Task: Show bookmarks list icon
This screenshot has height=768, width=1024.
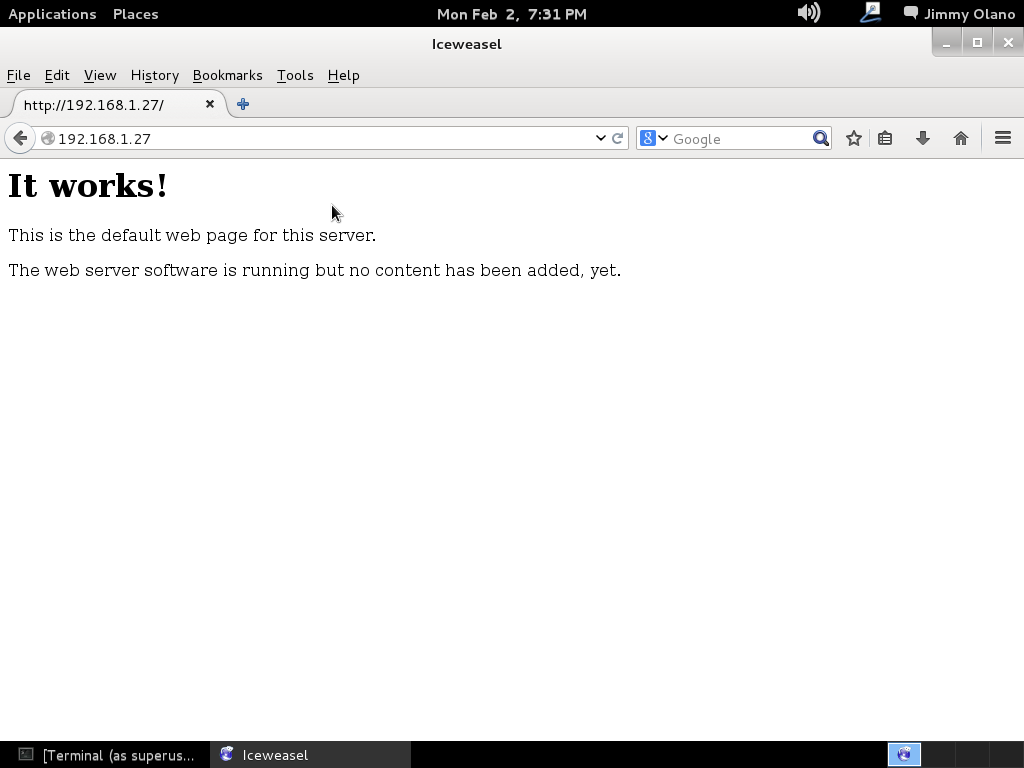Action: click(885, 138)
